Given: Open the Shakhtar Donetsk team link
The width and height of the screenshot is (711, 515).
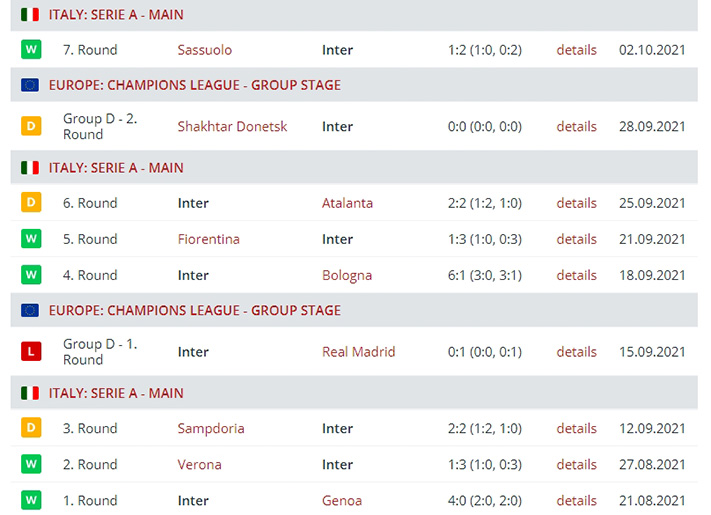Looking at the screenshot, I should (x=232, y=126).
